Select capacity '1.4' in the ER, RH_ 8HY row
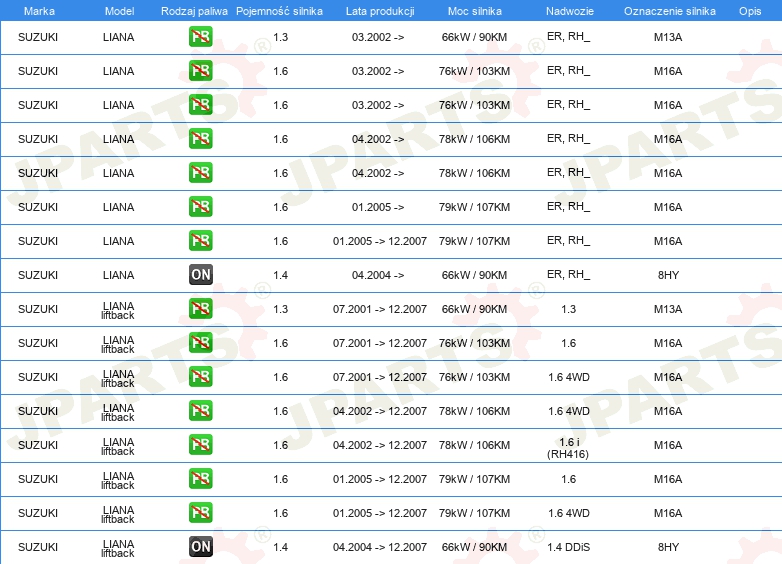The width and height of the screenshot is (782, 564). pos(281,275)
